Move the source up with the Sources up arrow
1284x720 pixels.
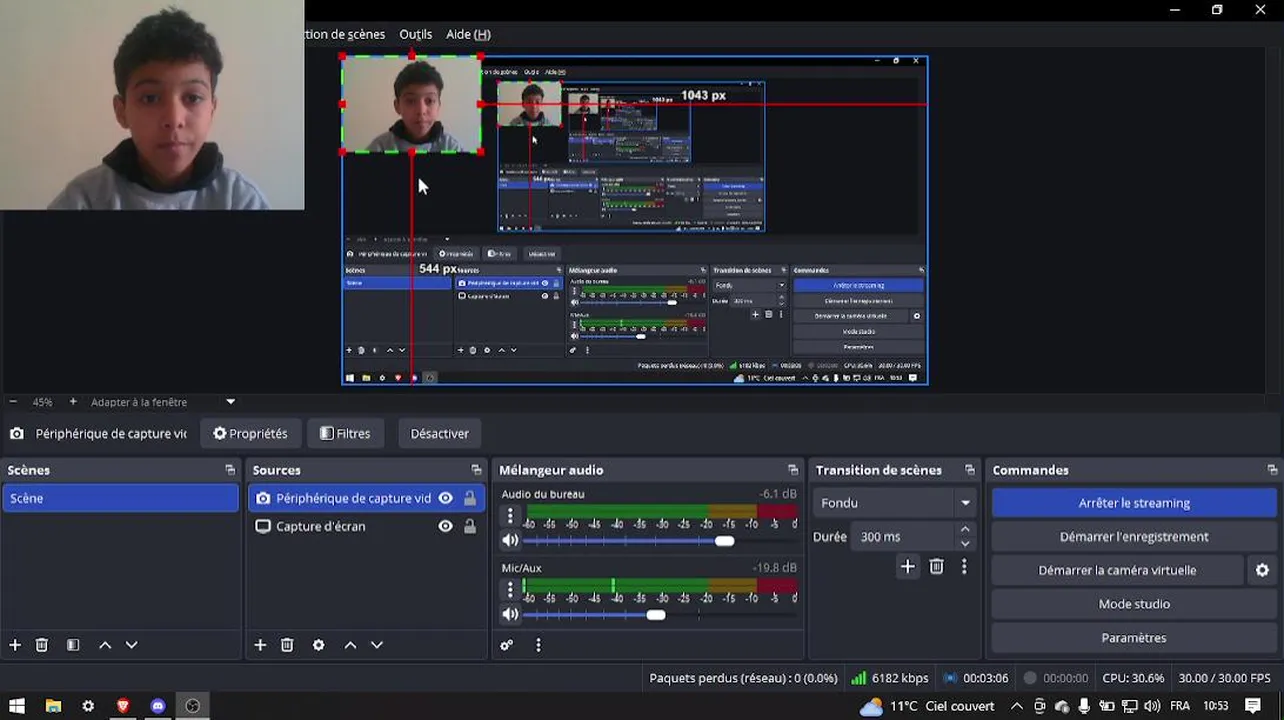coord(350,645)
